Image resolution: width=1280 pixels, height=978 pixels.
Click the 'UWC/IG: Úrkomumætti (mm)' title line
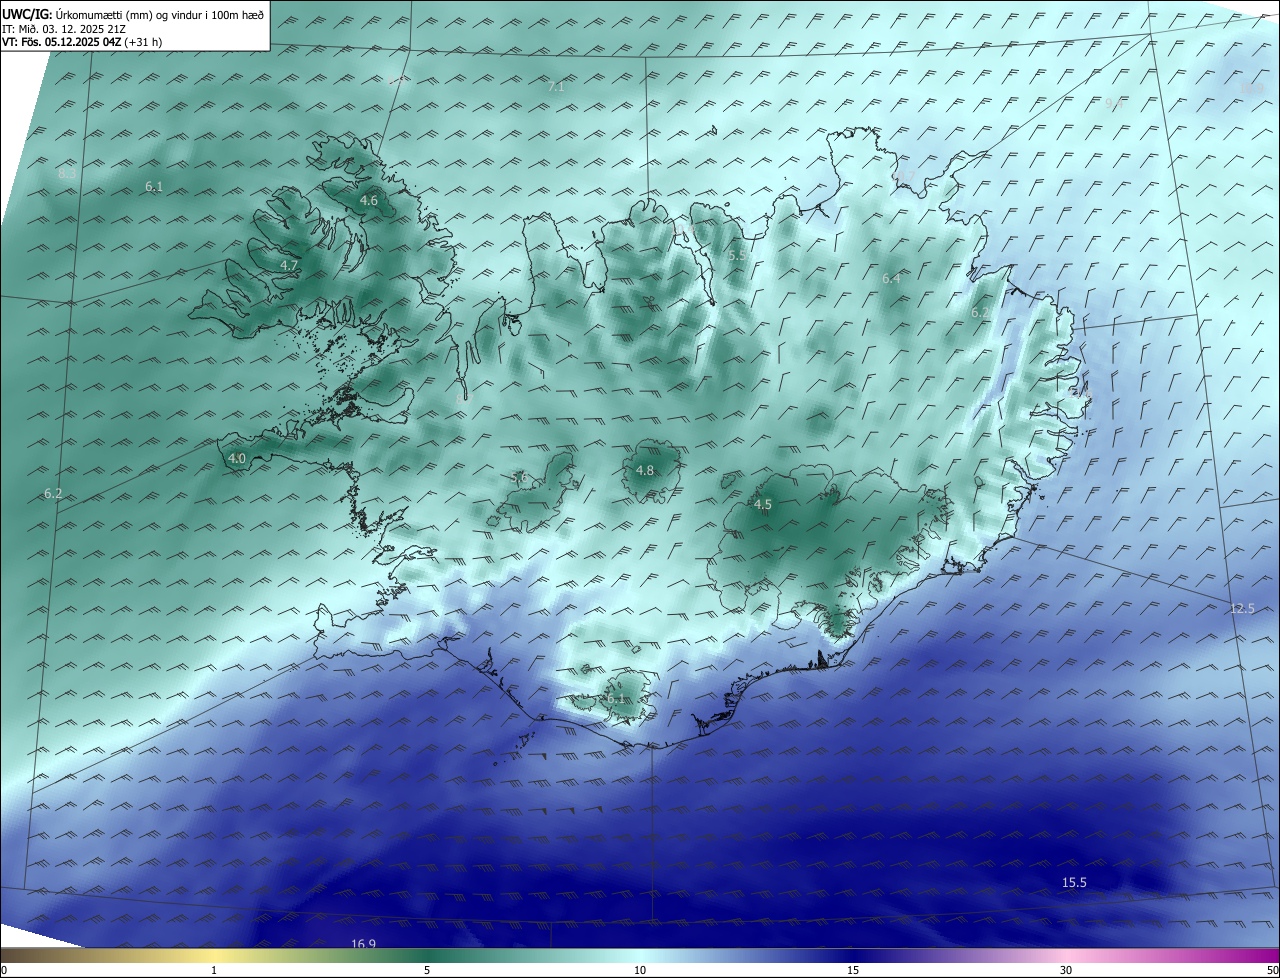tap(133, 15)
